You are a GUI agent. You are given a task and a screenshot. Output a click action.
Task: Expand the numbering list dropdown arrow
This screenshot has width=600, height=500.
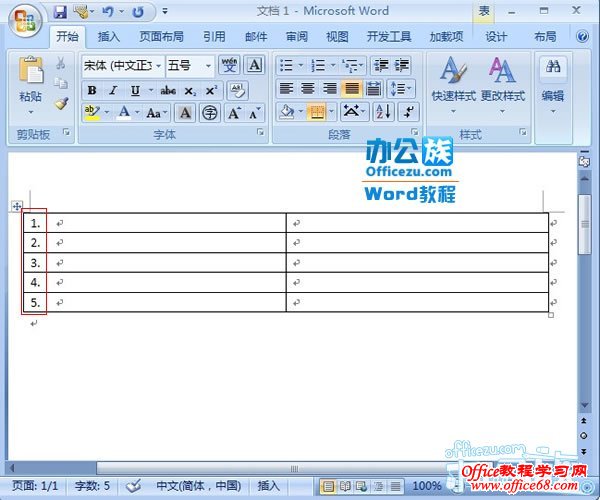(x=333, y=65)
